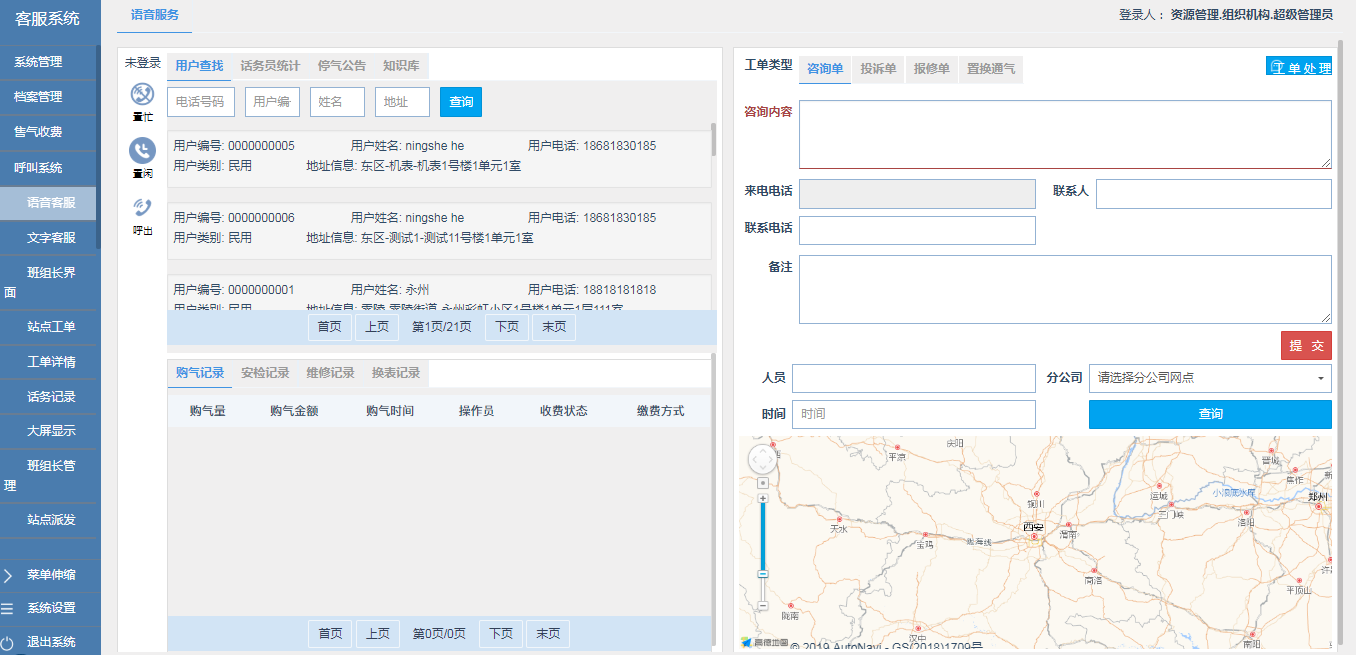Select the 咨询单 work order type
The width and height of the screenshot is (1356, 655).
825,69
